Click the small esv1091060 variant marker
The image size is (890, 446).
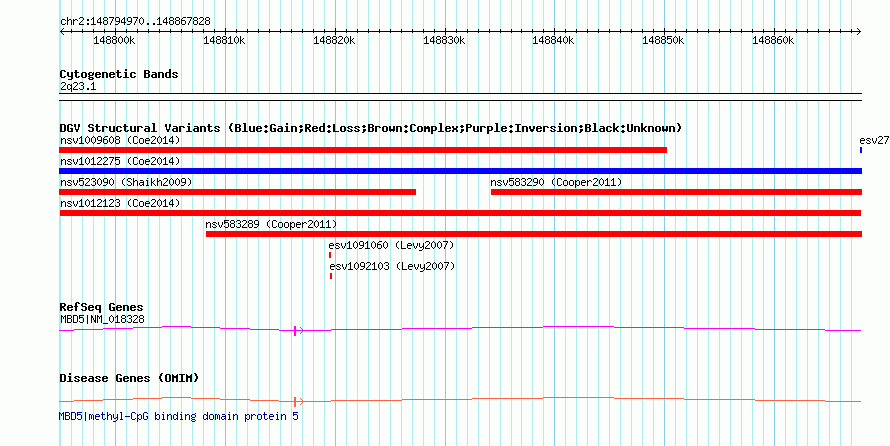tap(330, 255)
